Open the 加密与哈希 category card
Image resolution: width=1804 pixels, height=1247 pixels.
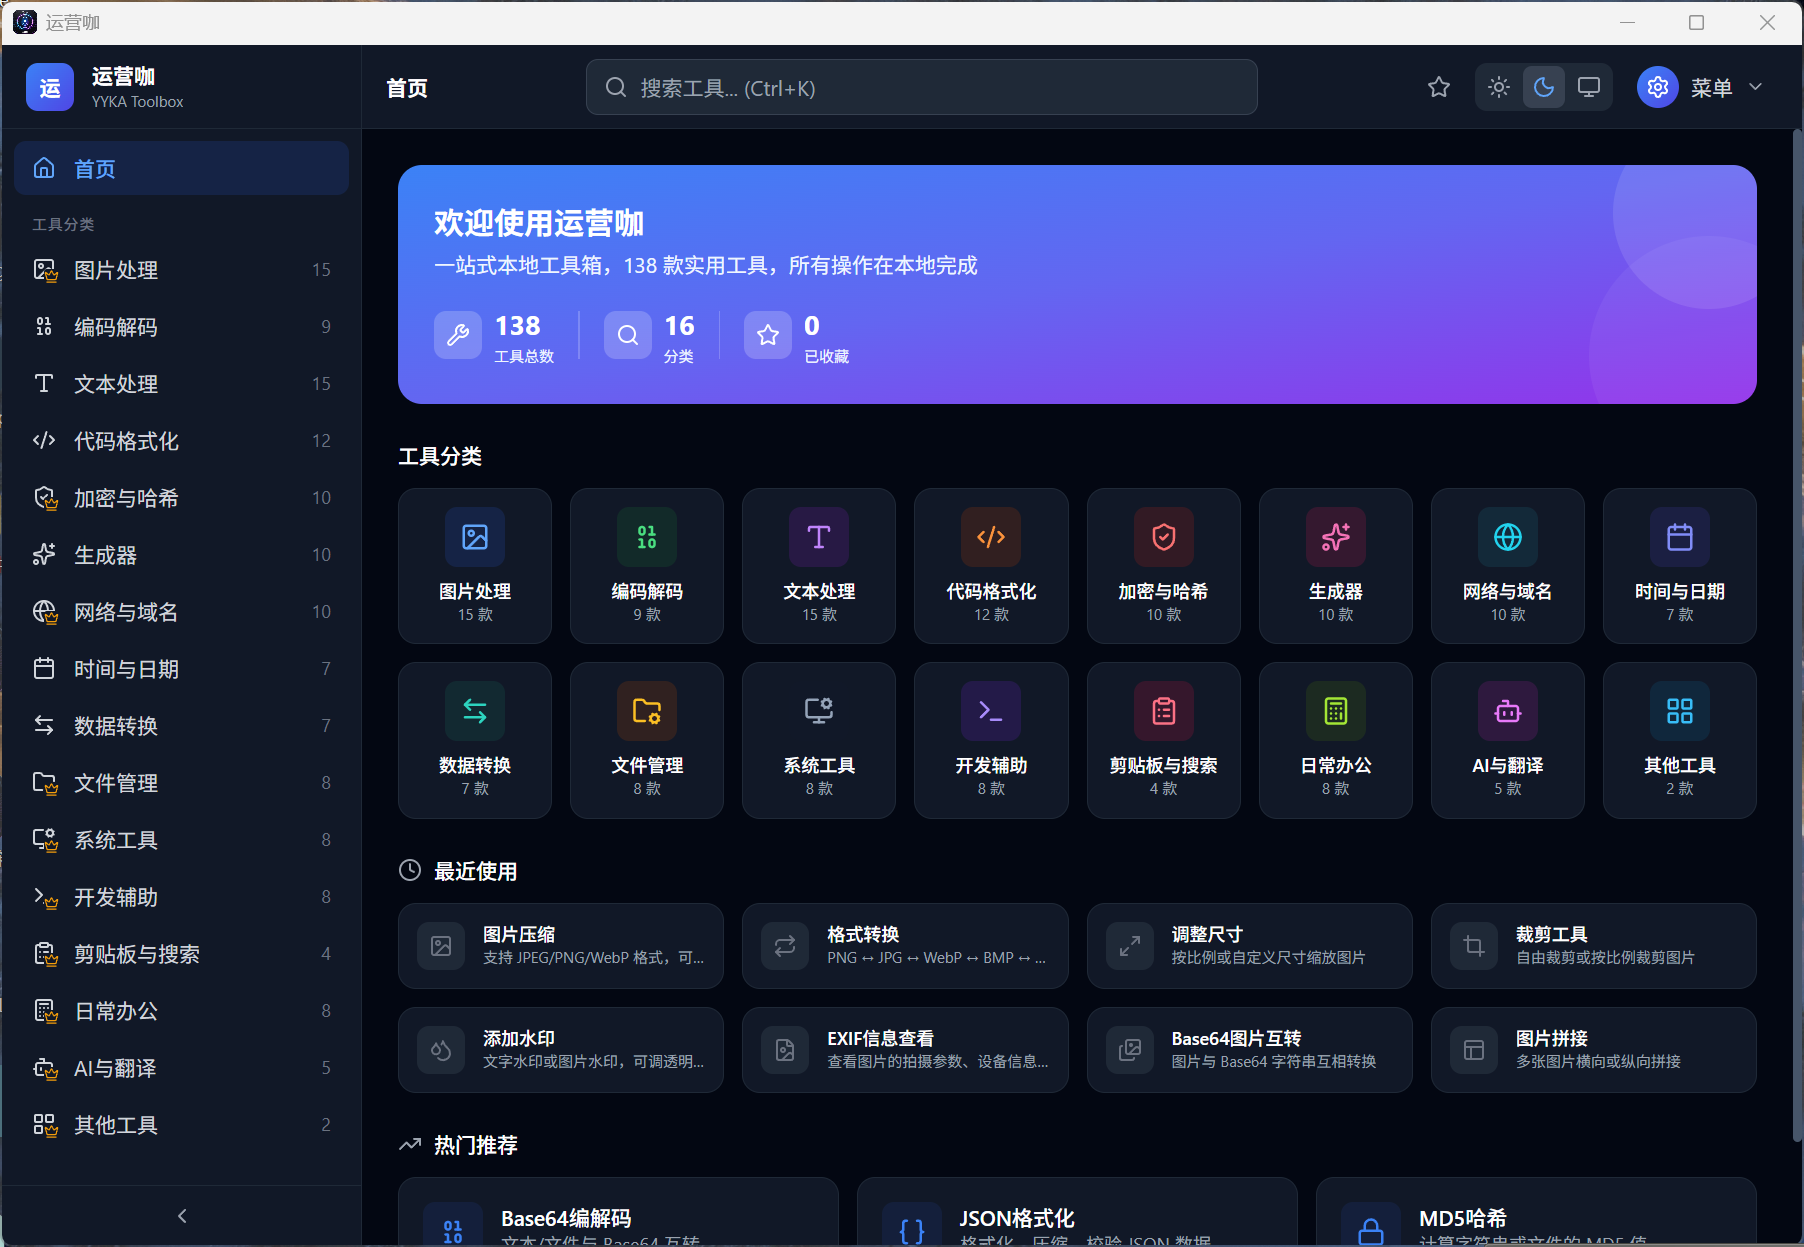(1163, 566)
